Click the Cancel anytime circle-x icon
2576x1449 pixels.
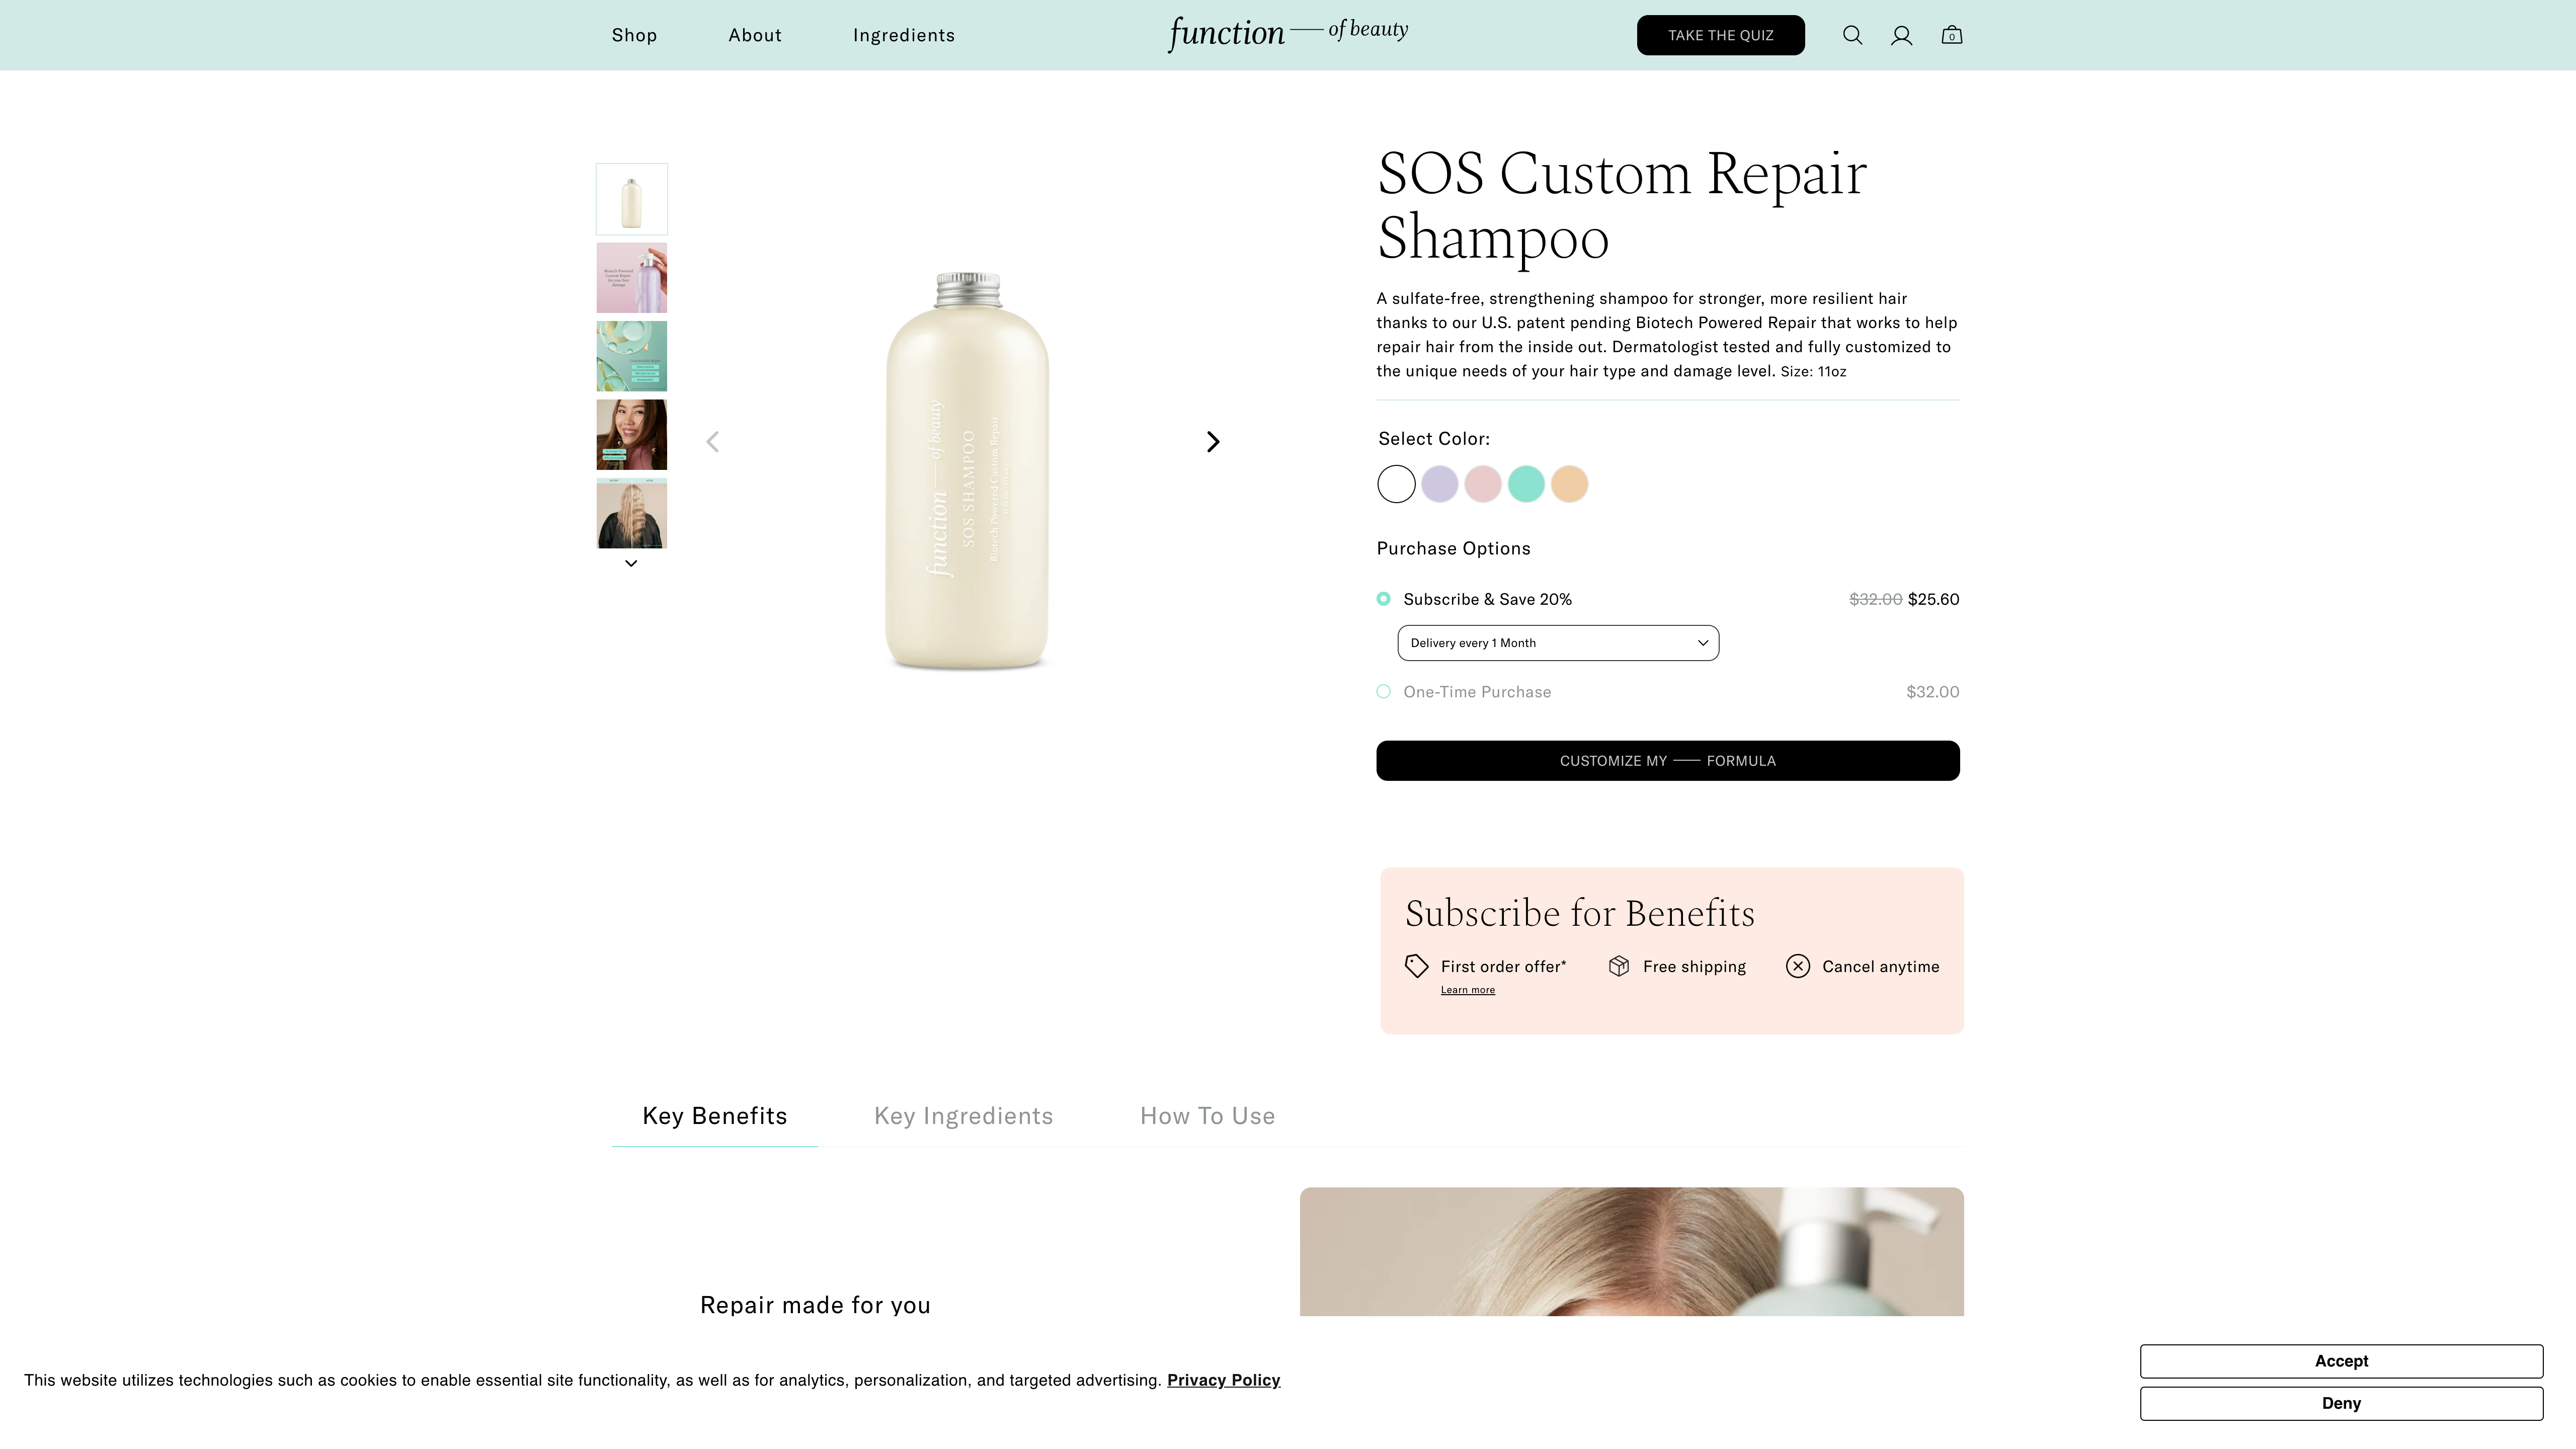click(x=1797, y=966)
